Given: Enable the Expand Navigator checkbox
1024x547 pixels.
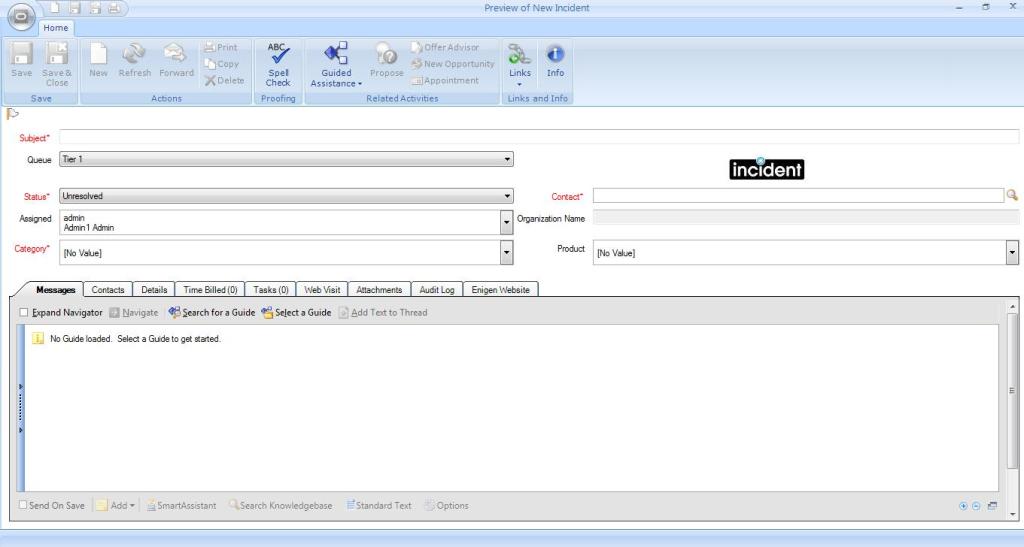Looking at the screenshot, I should pos(24,313).
